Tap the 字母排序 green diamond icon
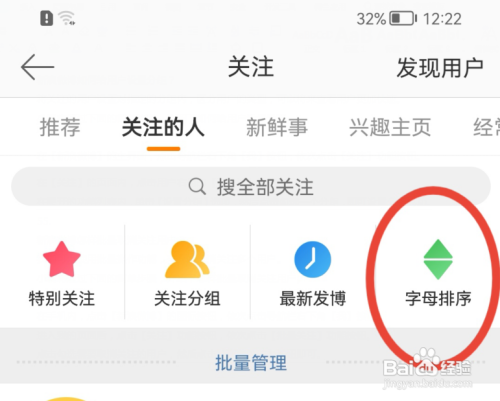Screen dimensions: 500x401 click(x=438, y=259)
